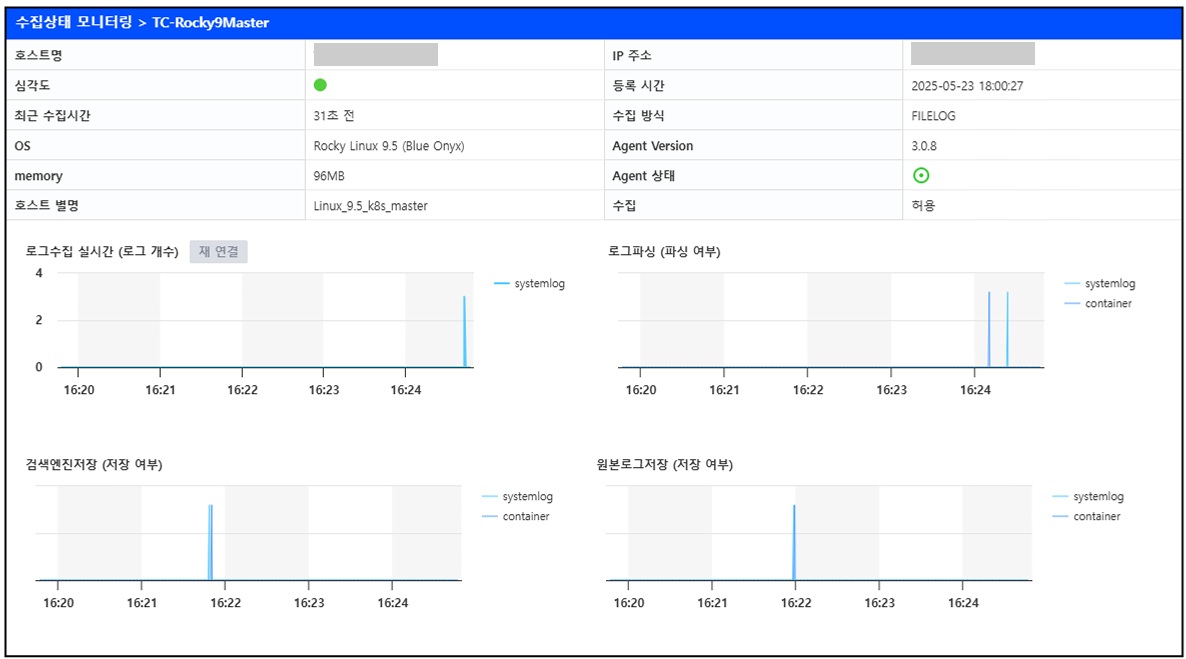This screenshot has width=1186, height=659.
Task: Click the Agent Version value 3.0.8
Action: coord(924,146)
